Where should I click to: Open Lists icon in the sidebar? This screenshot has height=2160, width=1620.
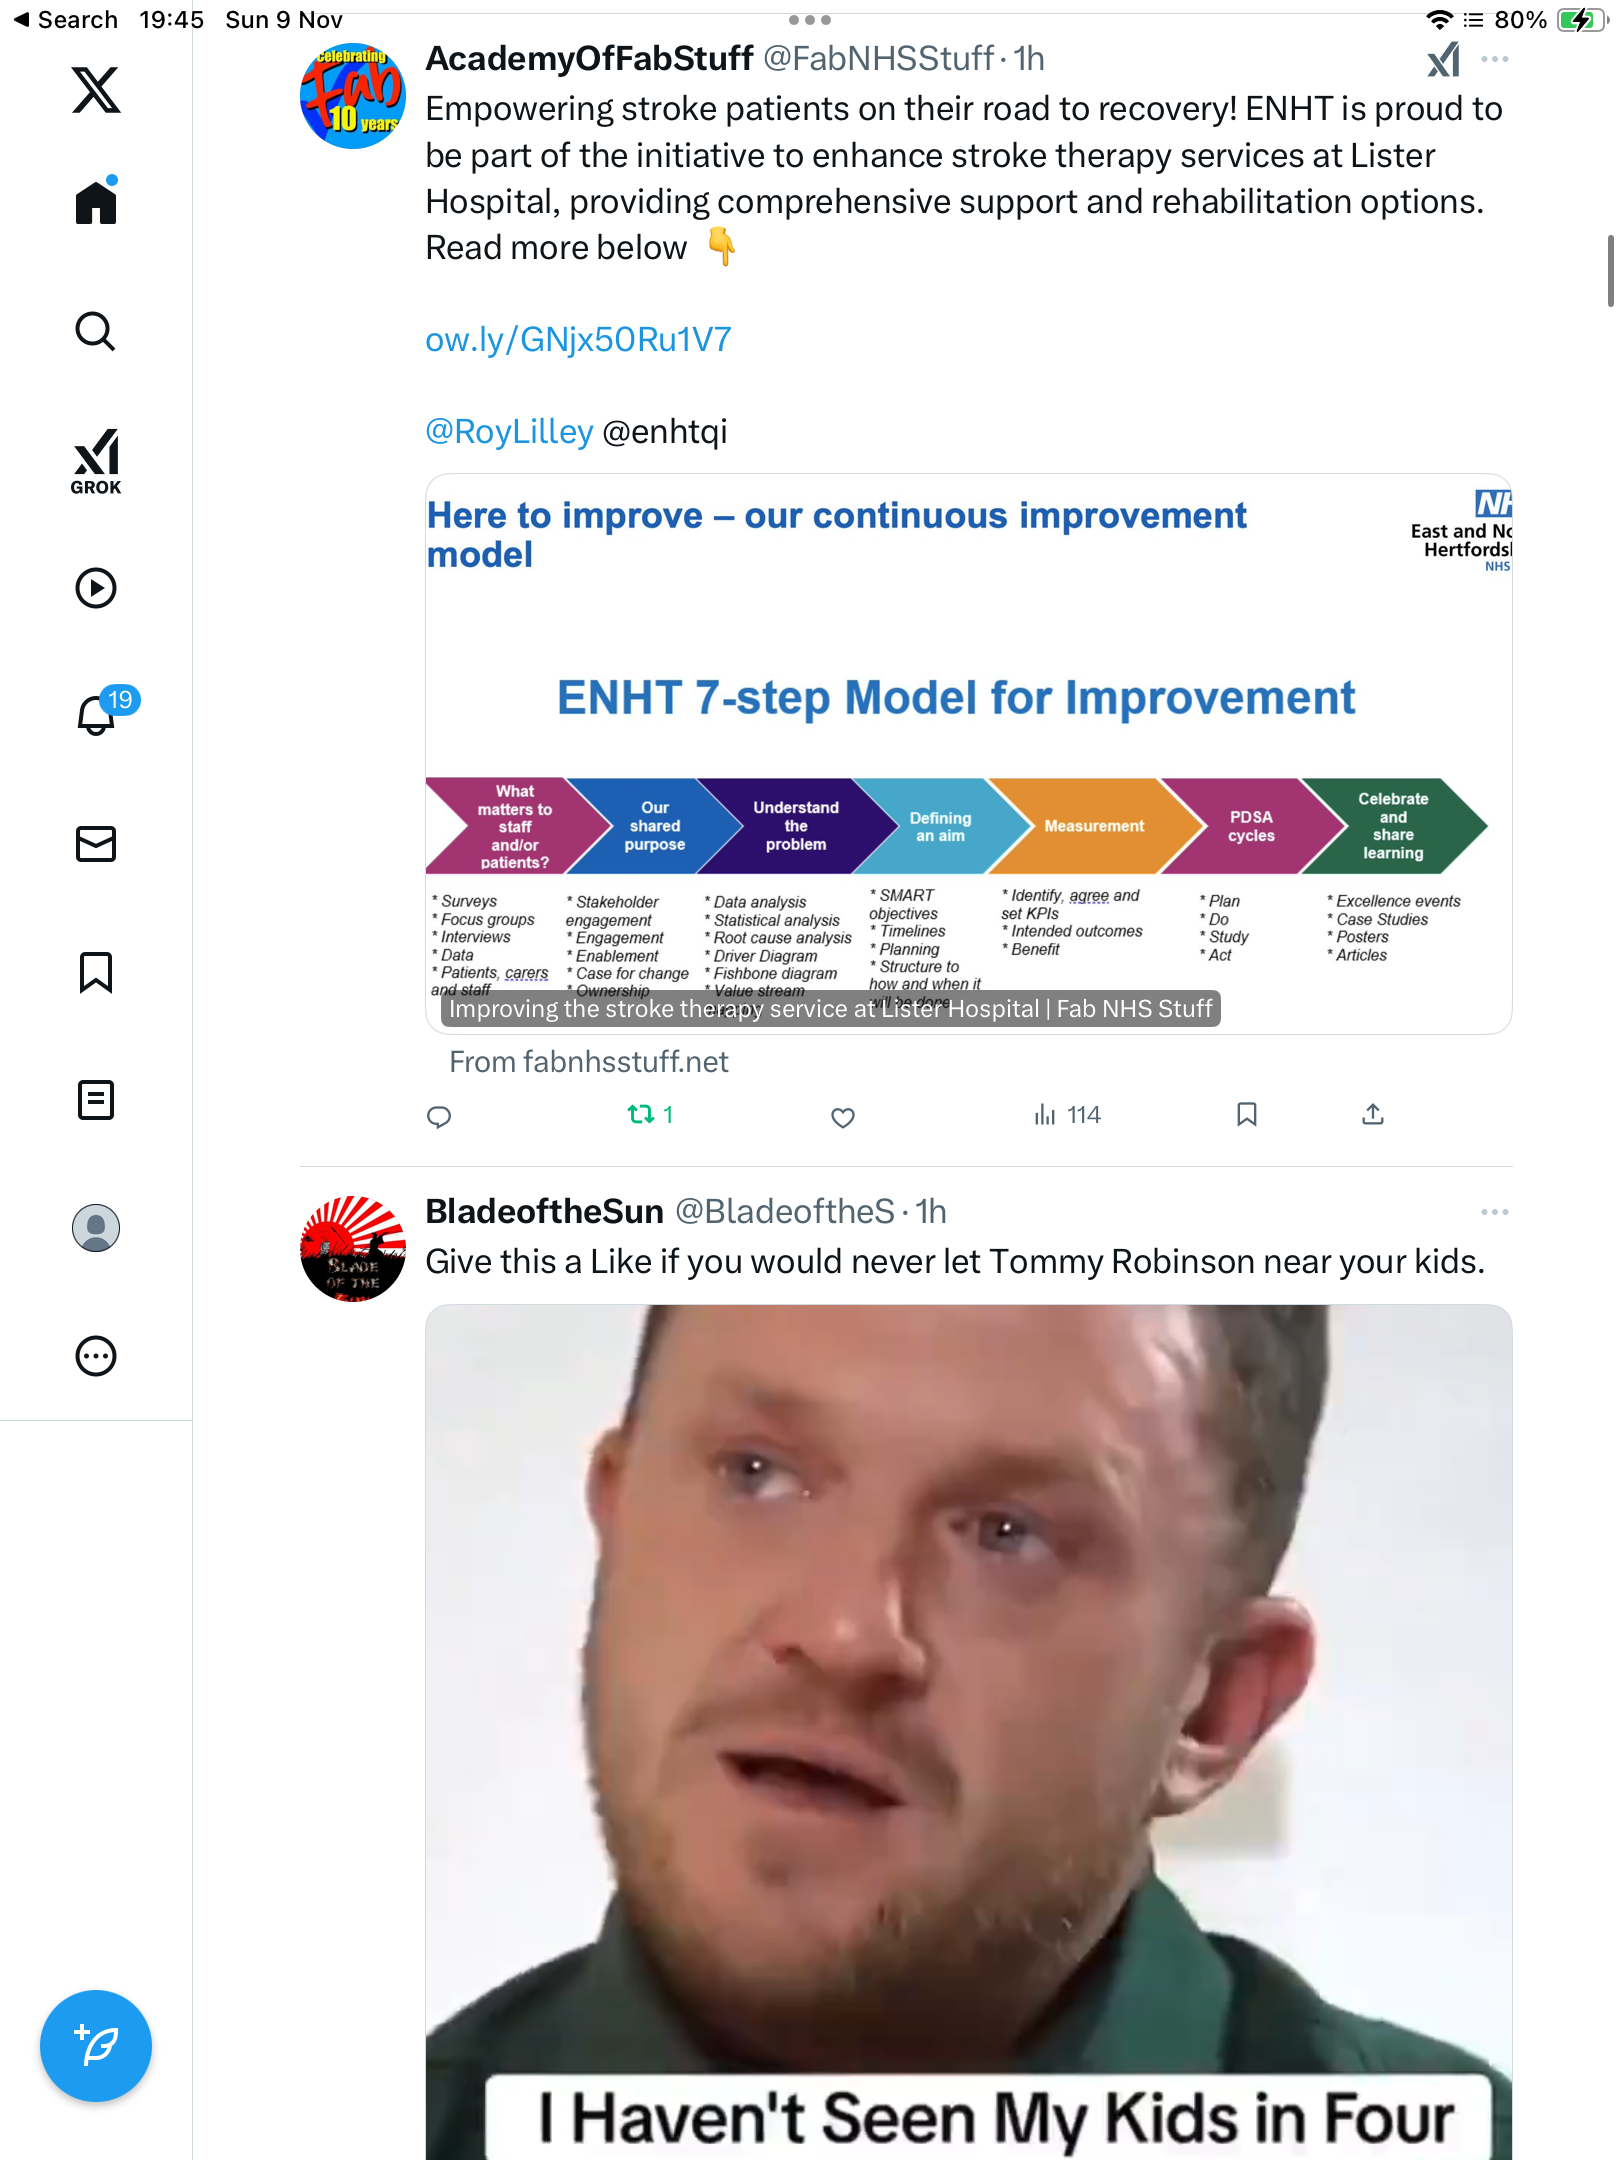coord(96,1100)
